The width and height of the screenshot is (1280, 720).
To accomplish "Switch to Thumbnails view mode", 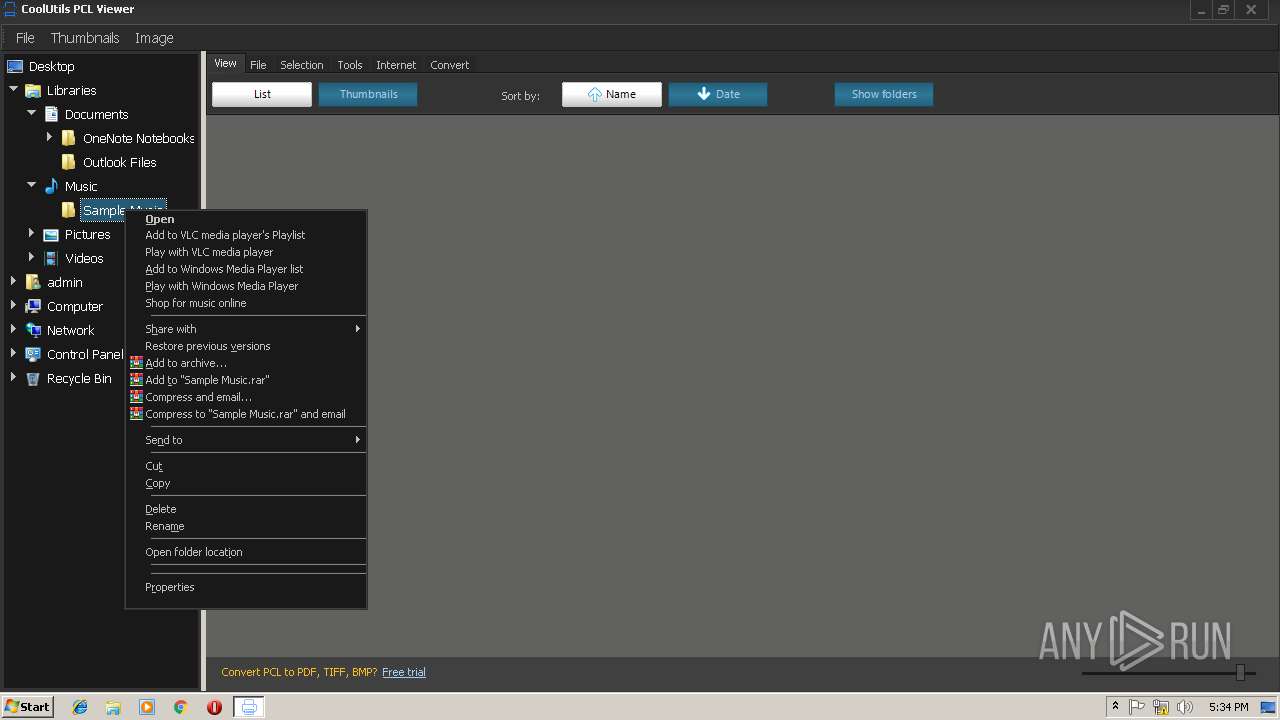I will 368,94.
